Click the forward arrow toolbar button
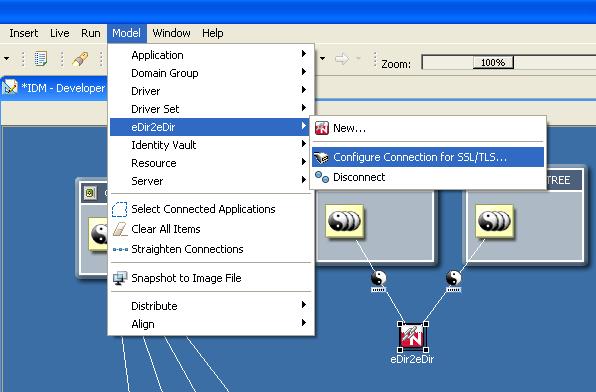Image resolution: width=596 pixels, height=392 pixels. click(x=342, y=59)
